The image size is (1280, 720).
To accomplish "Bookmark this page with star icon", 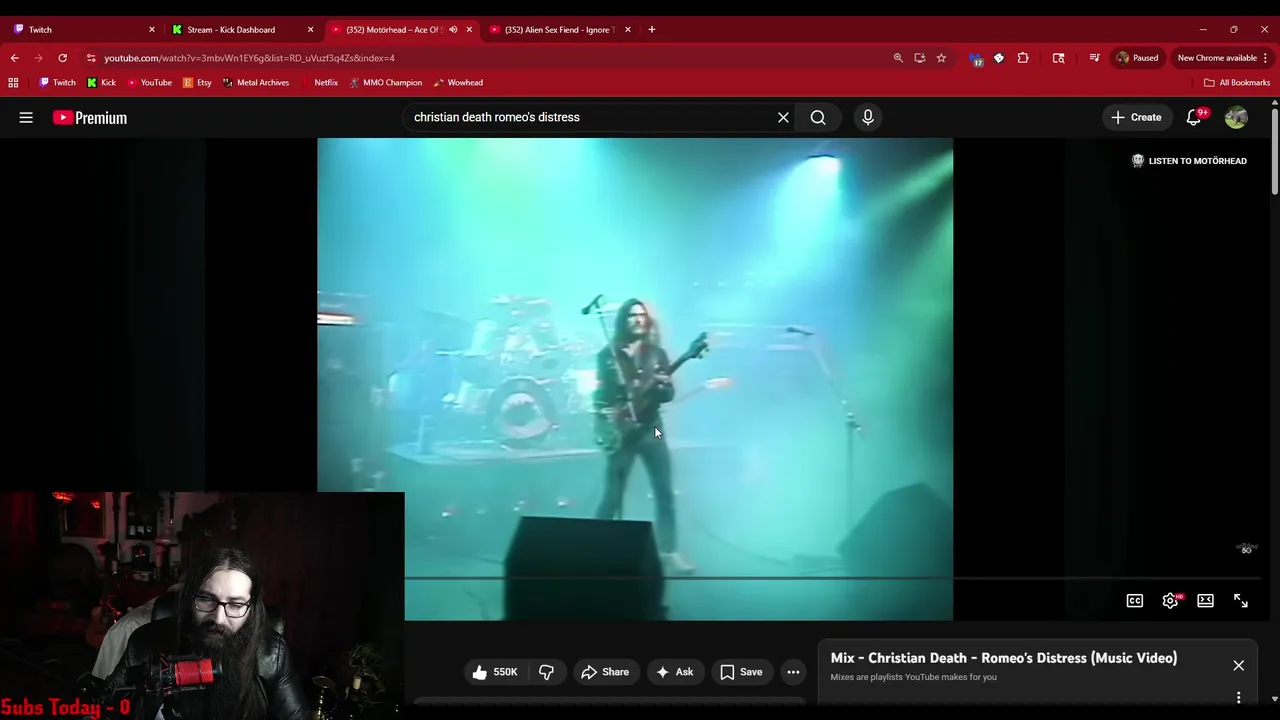I will [x=941, y=58].
